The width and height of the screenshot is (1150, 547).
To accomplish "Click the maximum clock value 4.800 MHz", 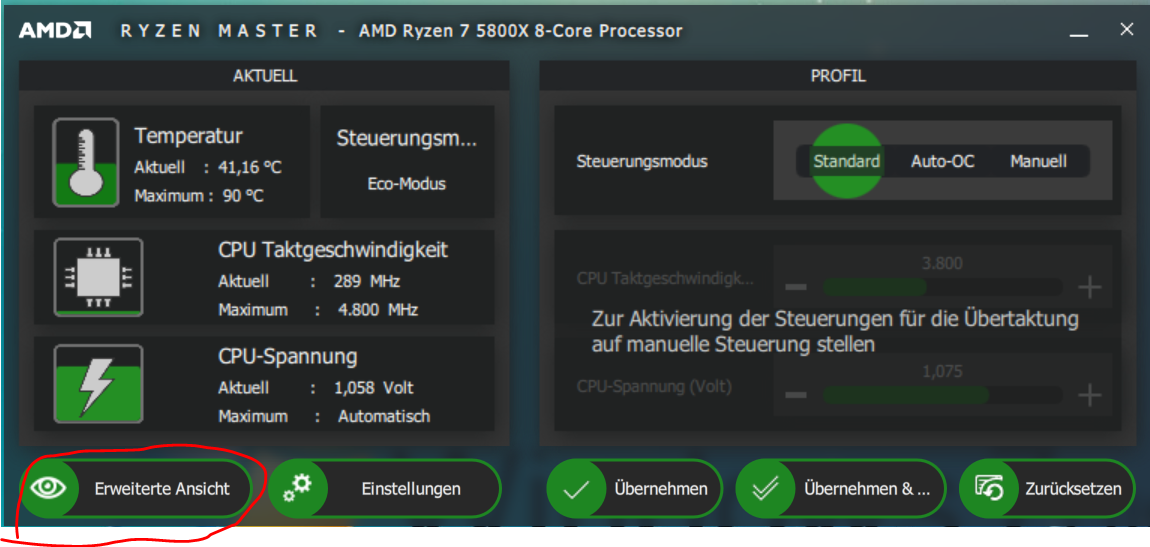I will (377, 310).
